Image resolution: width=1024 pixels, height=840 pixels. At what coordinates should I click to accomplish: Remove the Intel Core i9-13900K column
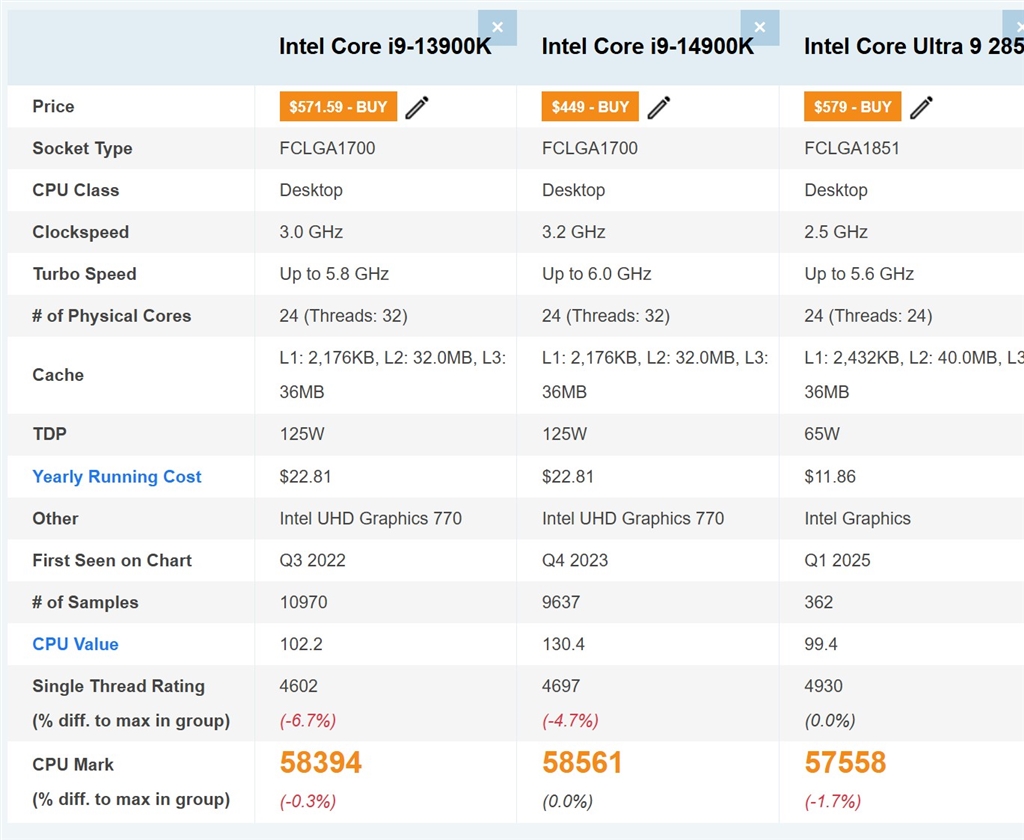click(x=498, y=27)
